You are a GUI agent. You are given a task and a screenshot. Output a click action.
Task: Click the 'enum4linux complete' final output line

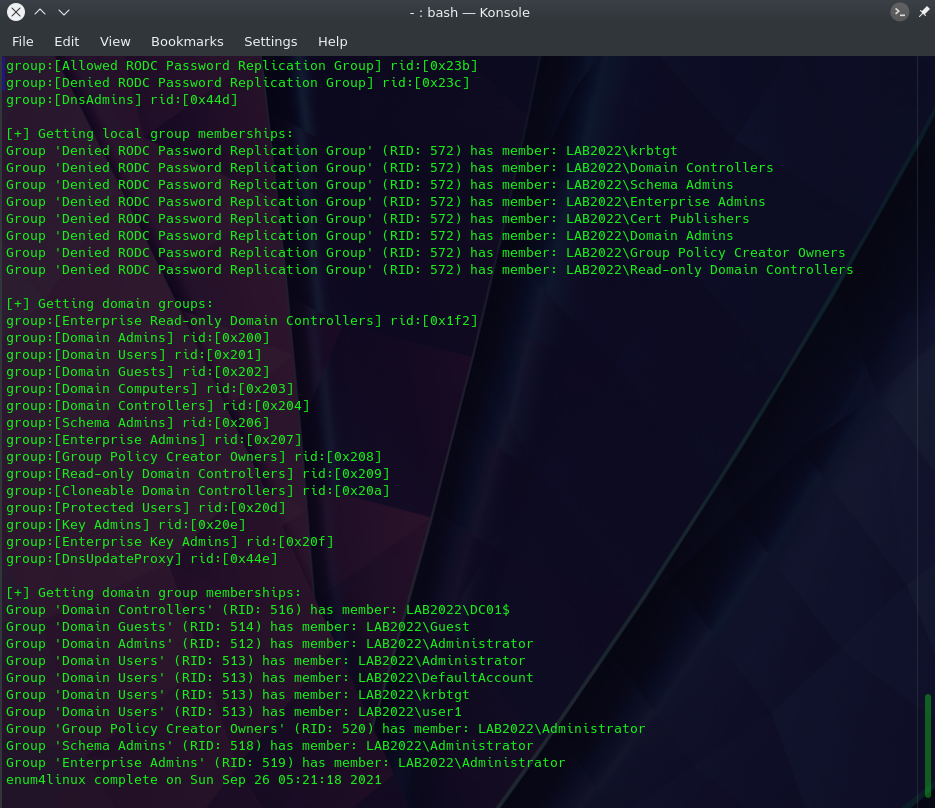pyautogui.click(x=194, y=779)
